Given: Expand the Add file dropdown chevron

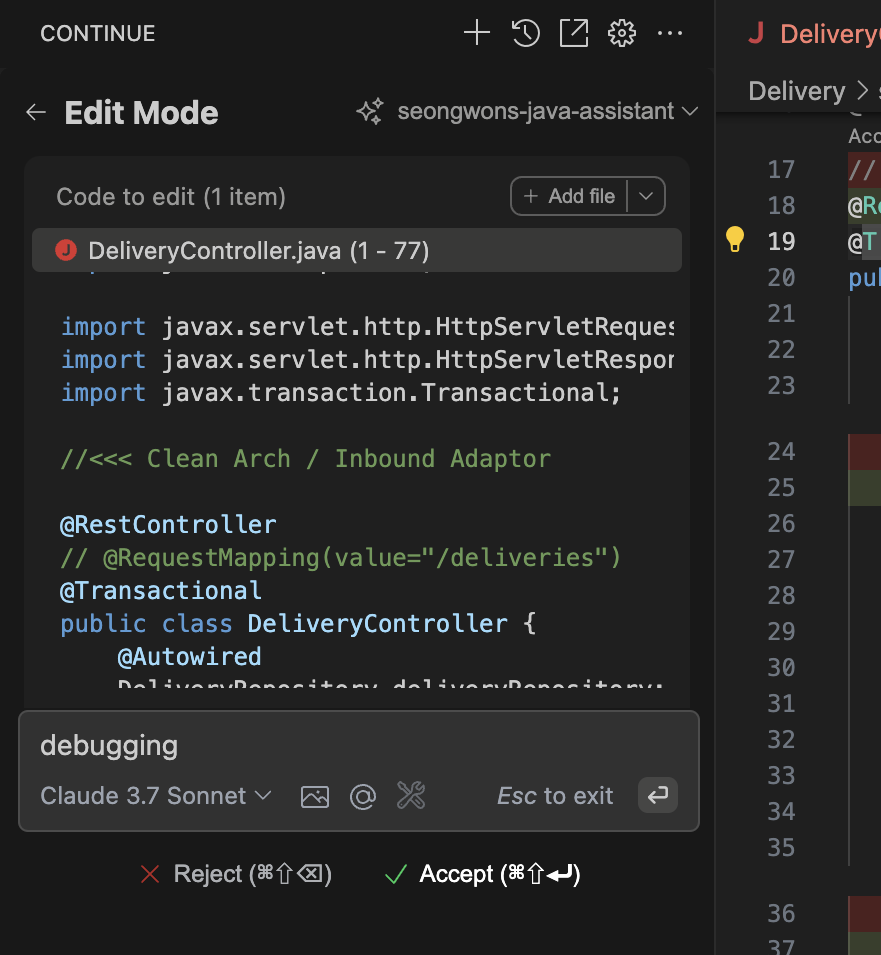Looking at the screenshot, I should pos(646,197).
